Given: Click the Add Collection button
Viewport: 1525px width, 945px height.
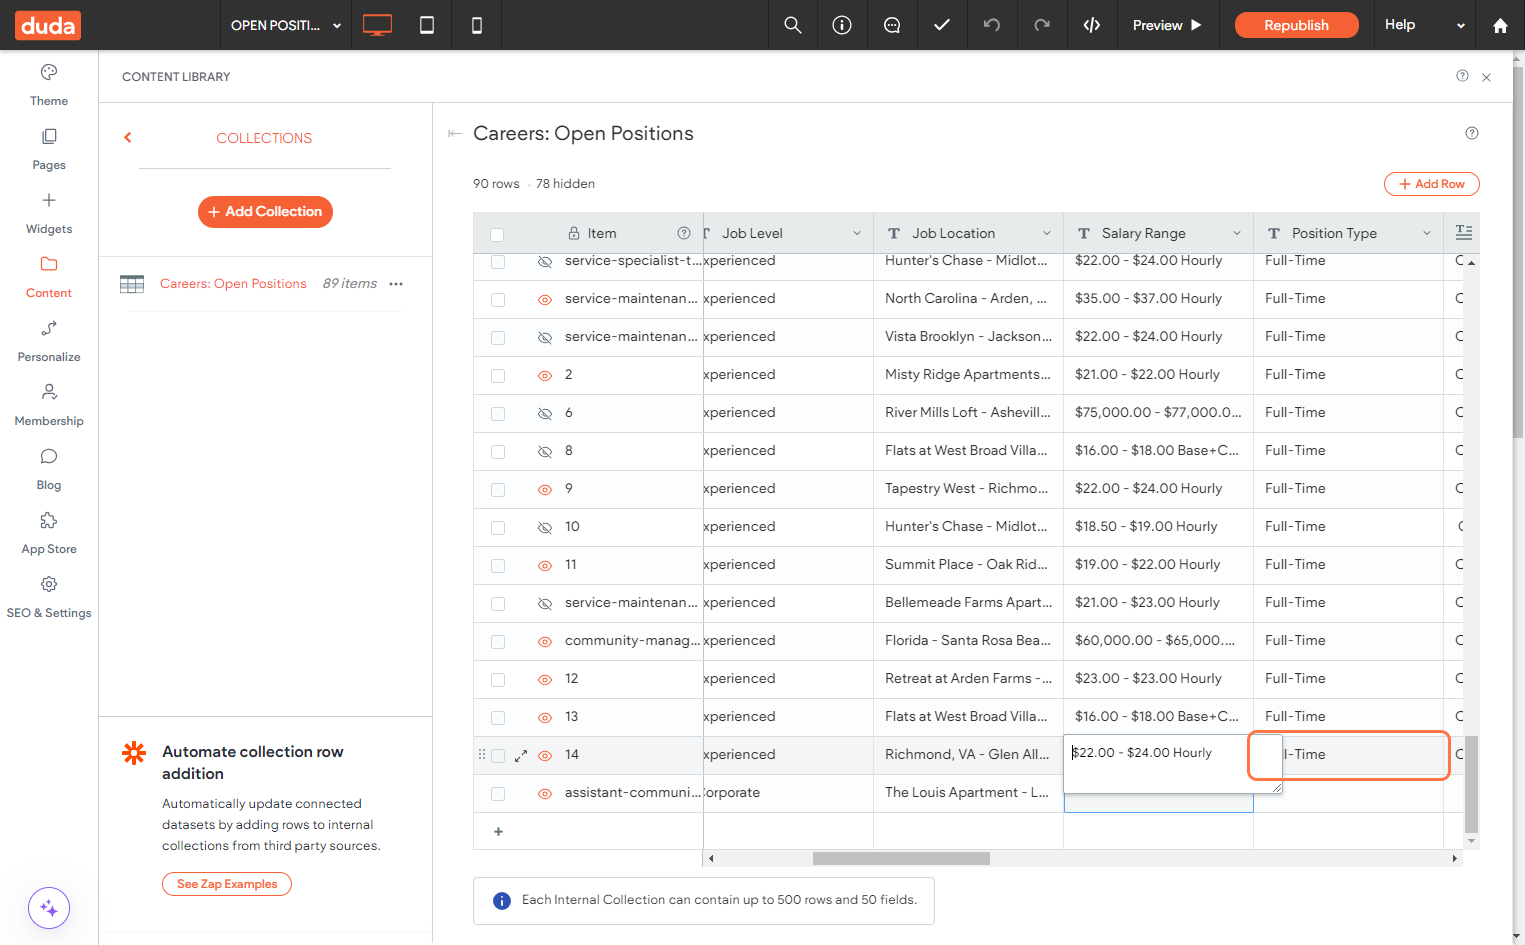Looking at the screenshot, I should coord(265,212).
